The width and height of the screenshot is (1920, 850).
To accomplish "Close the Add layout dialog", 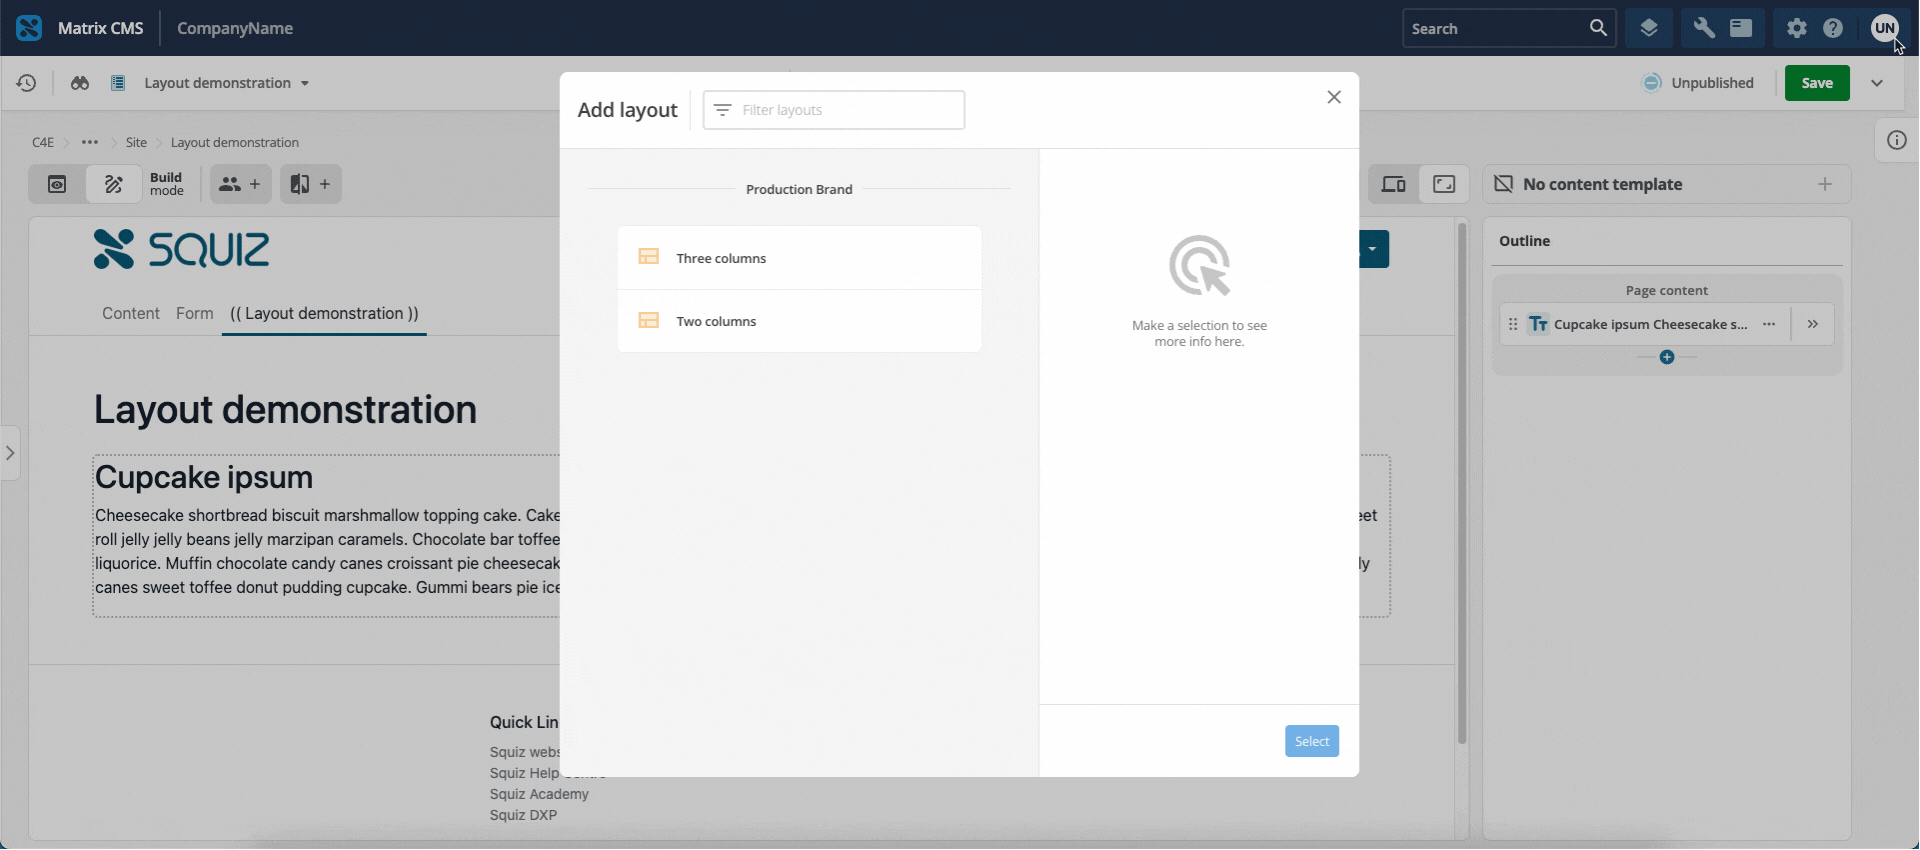I will click(1334, 97).
